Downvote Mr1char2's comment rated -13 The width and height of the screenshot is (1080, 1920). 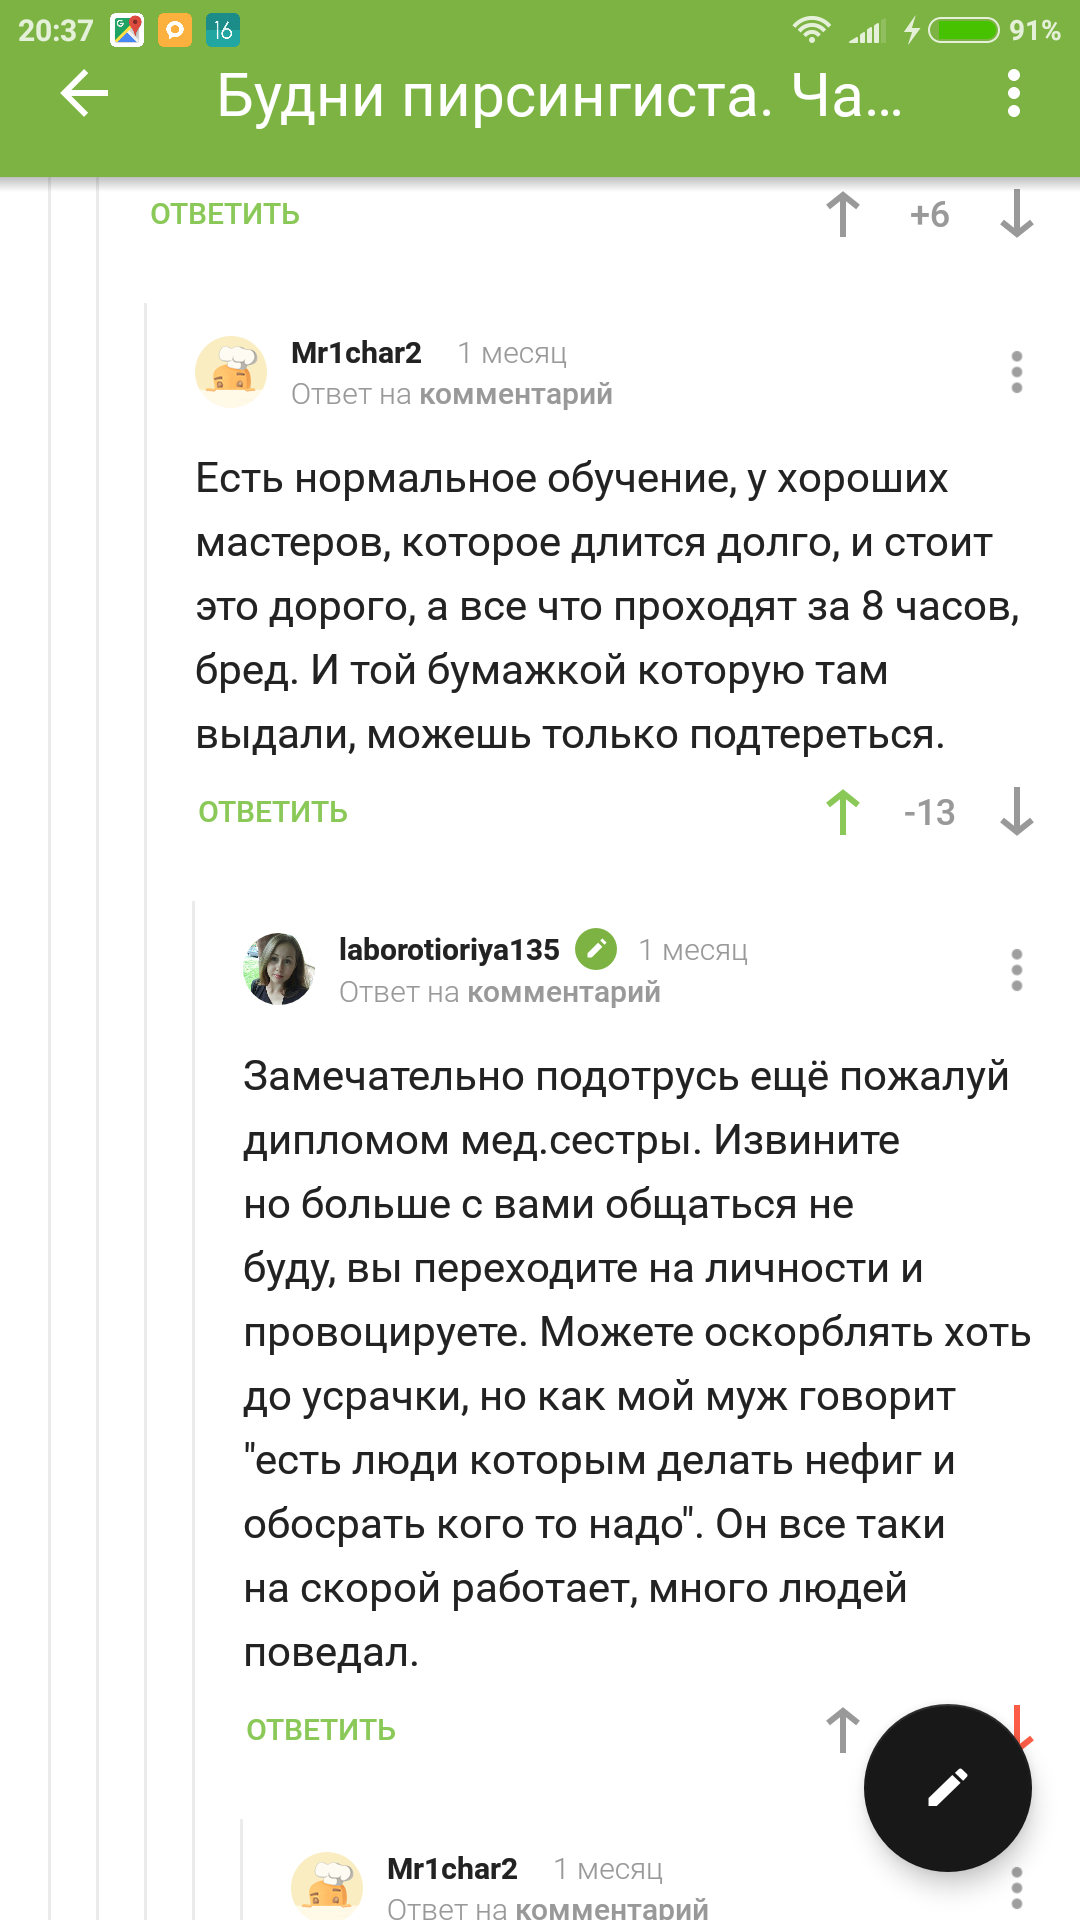1017,812
